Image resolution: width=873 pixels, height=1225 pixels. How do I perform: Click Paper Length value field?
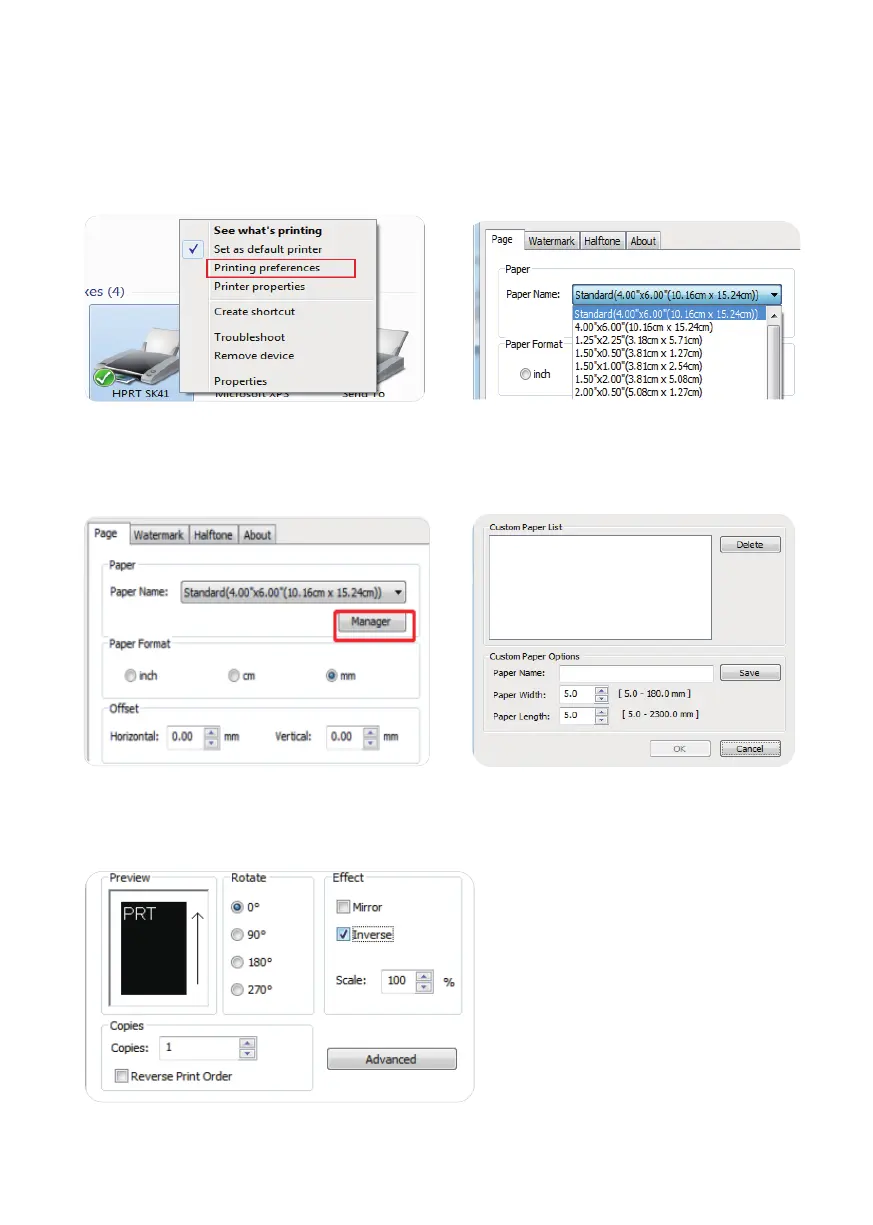[x=576, y=716]
